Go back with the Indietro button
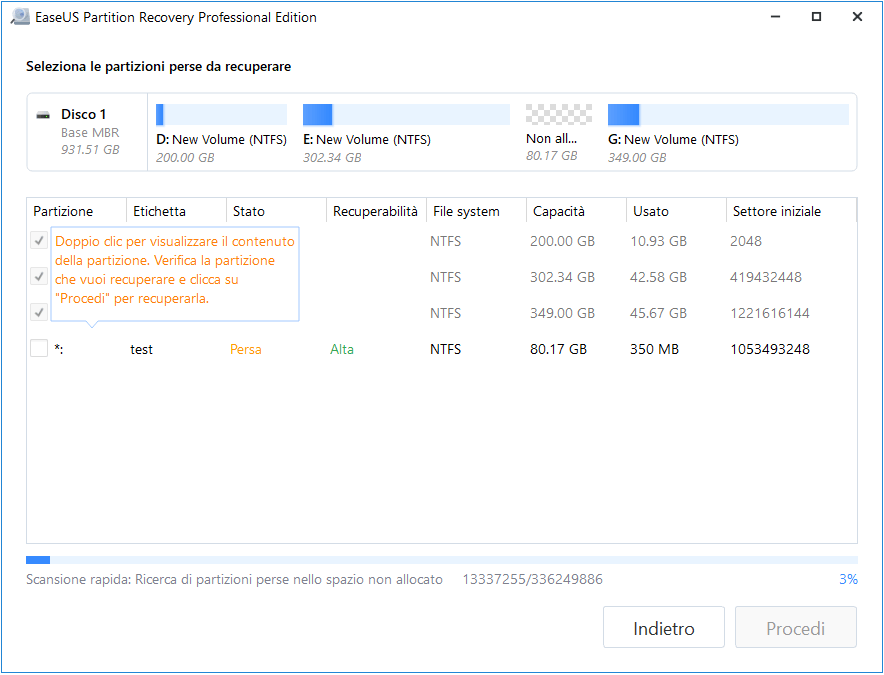This screenshot has height=675, width=884. [664, 628]
